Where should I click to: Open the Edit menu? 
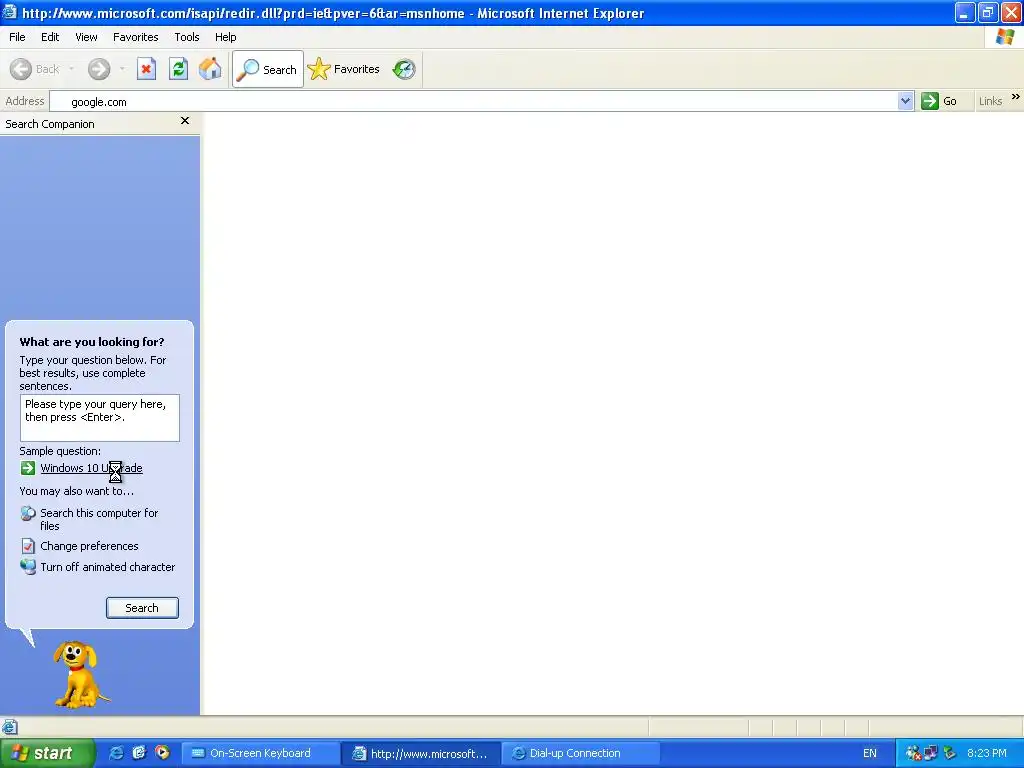pos(50,37)
